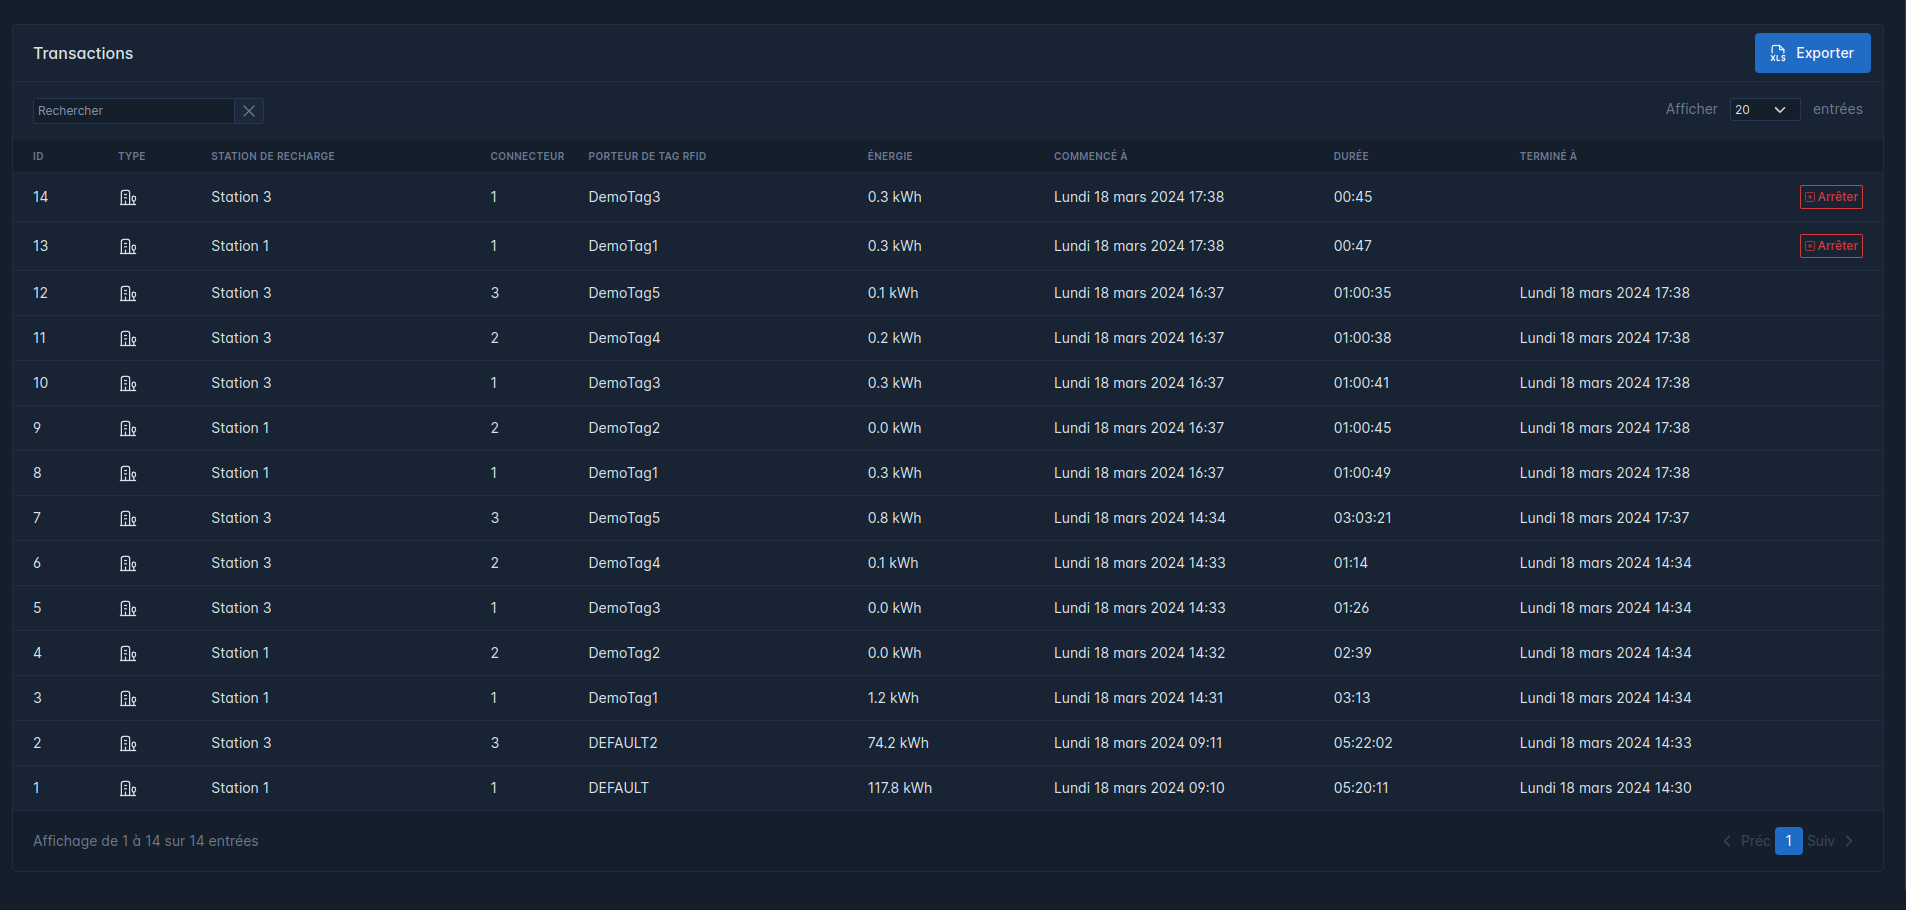Click the type icon for transaction 13
This screenshot has width=1906, height=910.
click(x=128, y=247)
